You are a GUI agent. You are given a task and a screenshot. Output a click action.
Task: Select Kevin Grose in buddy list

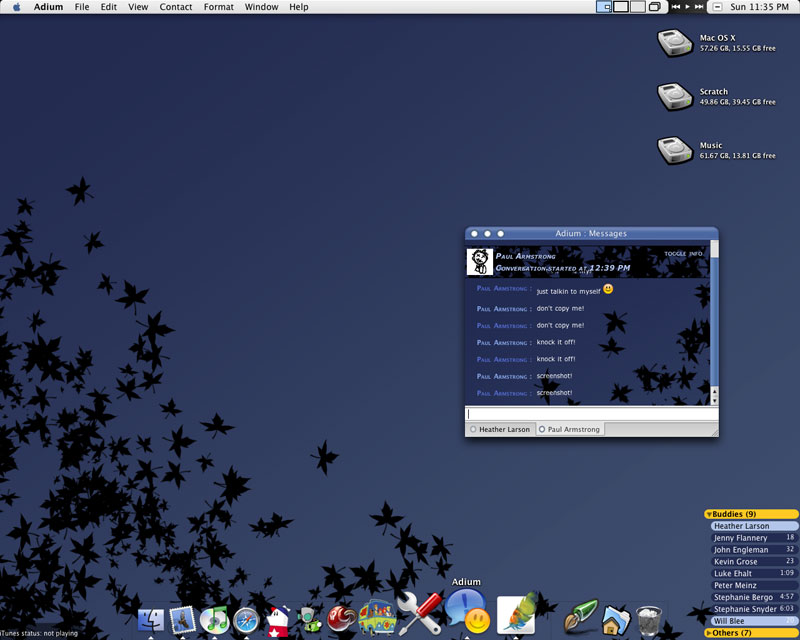(735, 562)
